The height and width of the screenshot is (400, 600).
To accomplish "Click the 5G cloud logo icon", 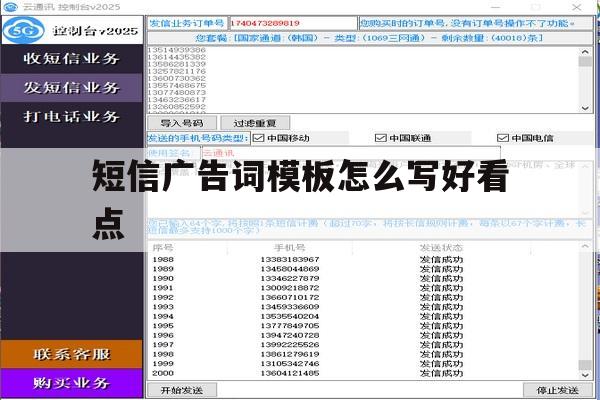I will click(x=24, y=30).
